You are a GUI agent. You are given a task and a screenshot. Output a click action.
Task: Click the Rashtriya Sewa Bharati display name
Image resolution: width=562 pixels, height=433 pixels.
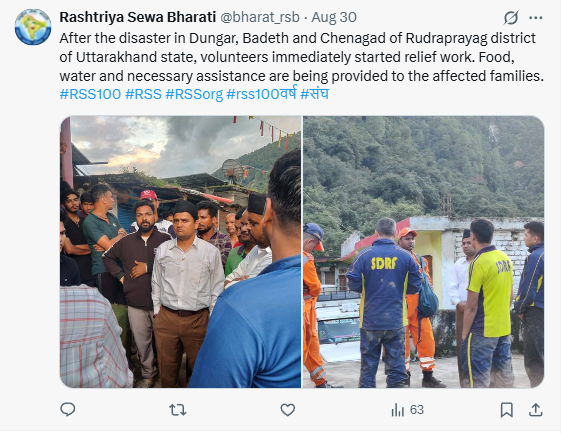pos(138,17)
